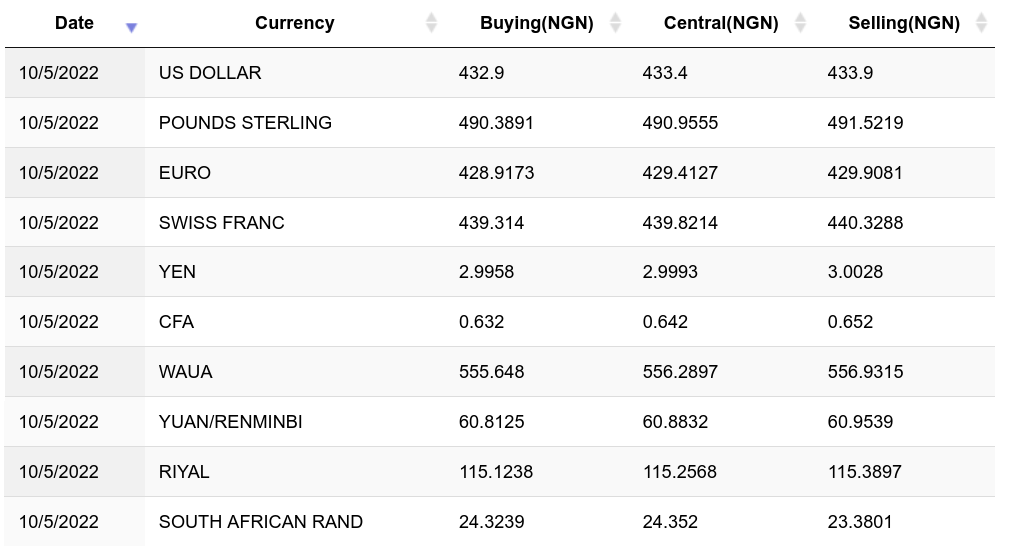
Task: Click the Date column sort arrow icon
Action: [x=131, y=27]
